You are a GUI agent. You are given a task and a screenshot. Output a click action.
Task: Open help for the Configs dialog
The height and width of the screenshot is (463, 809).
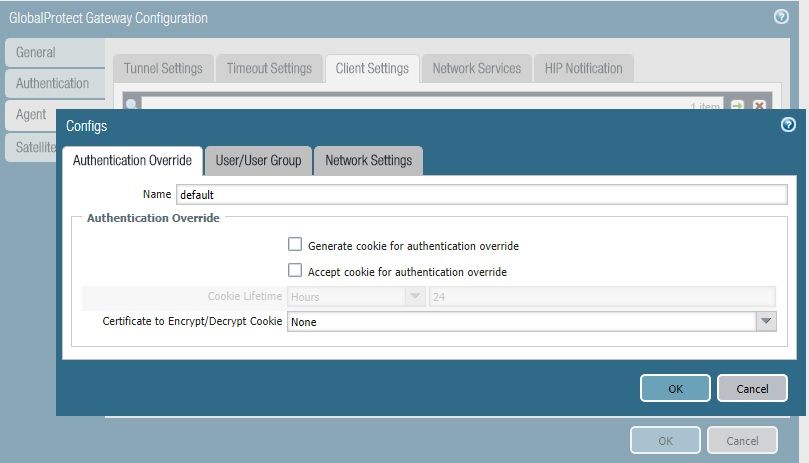[x=788, y=125]
